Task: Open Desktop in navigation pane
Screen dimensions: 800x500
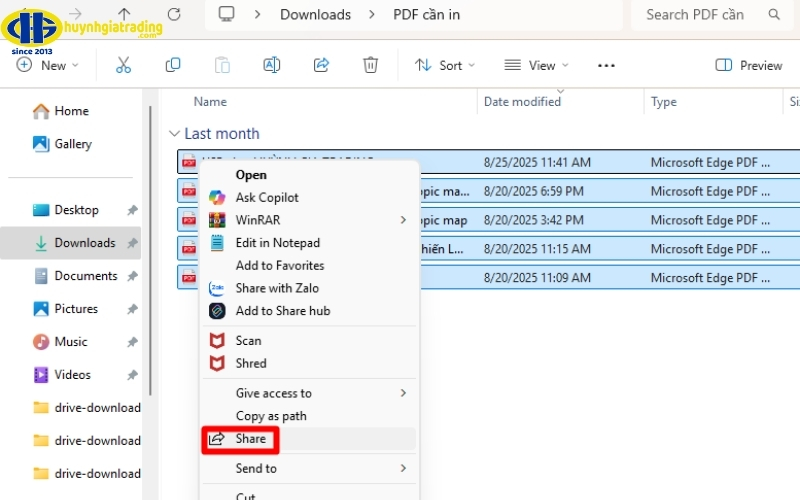Action: point(66,210)
